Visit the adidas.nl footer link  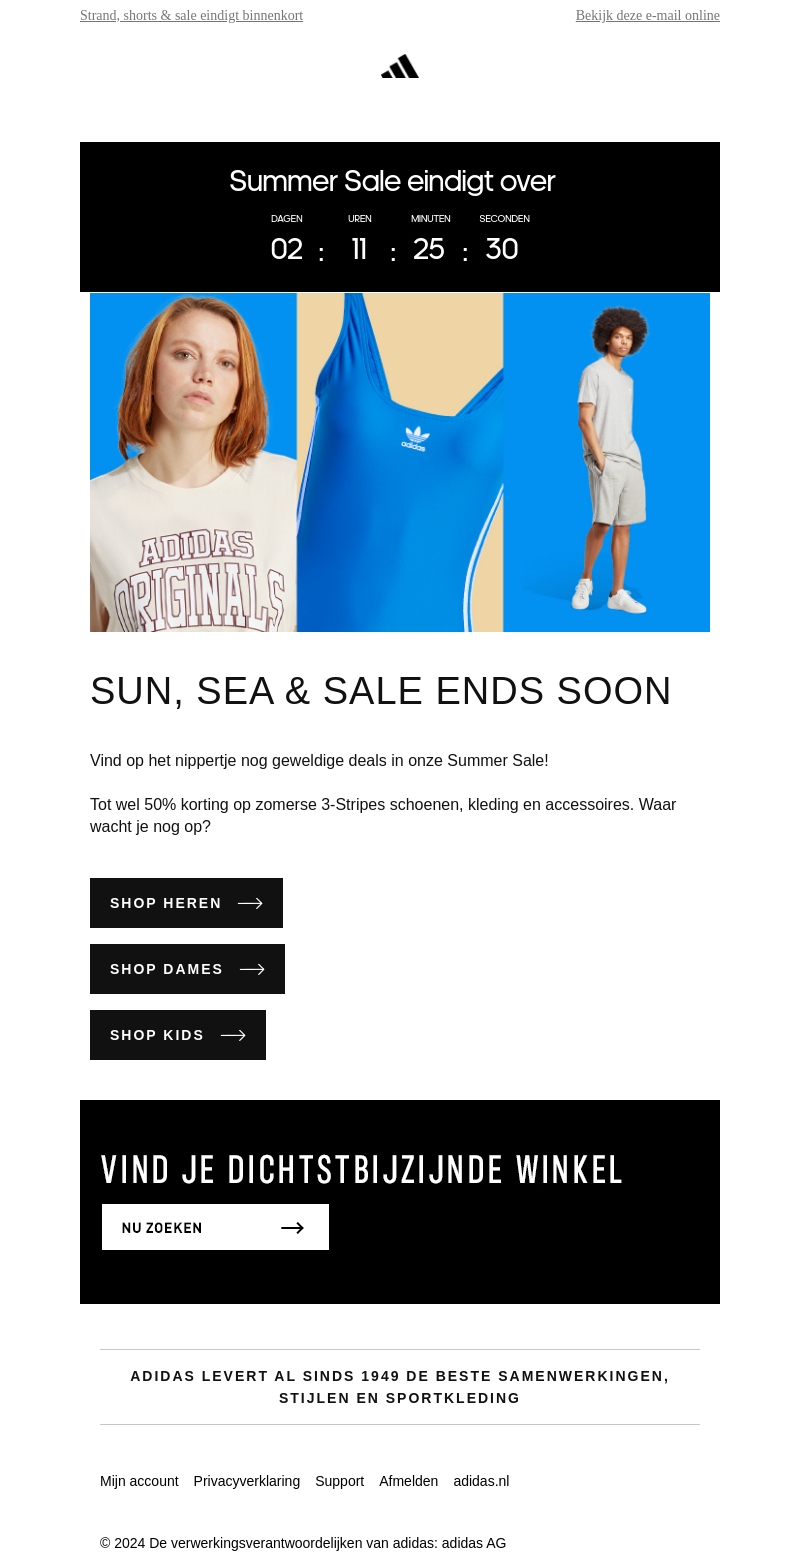click(481, 1481)
